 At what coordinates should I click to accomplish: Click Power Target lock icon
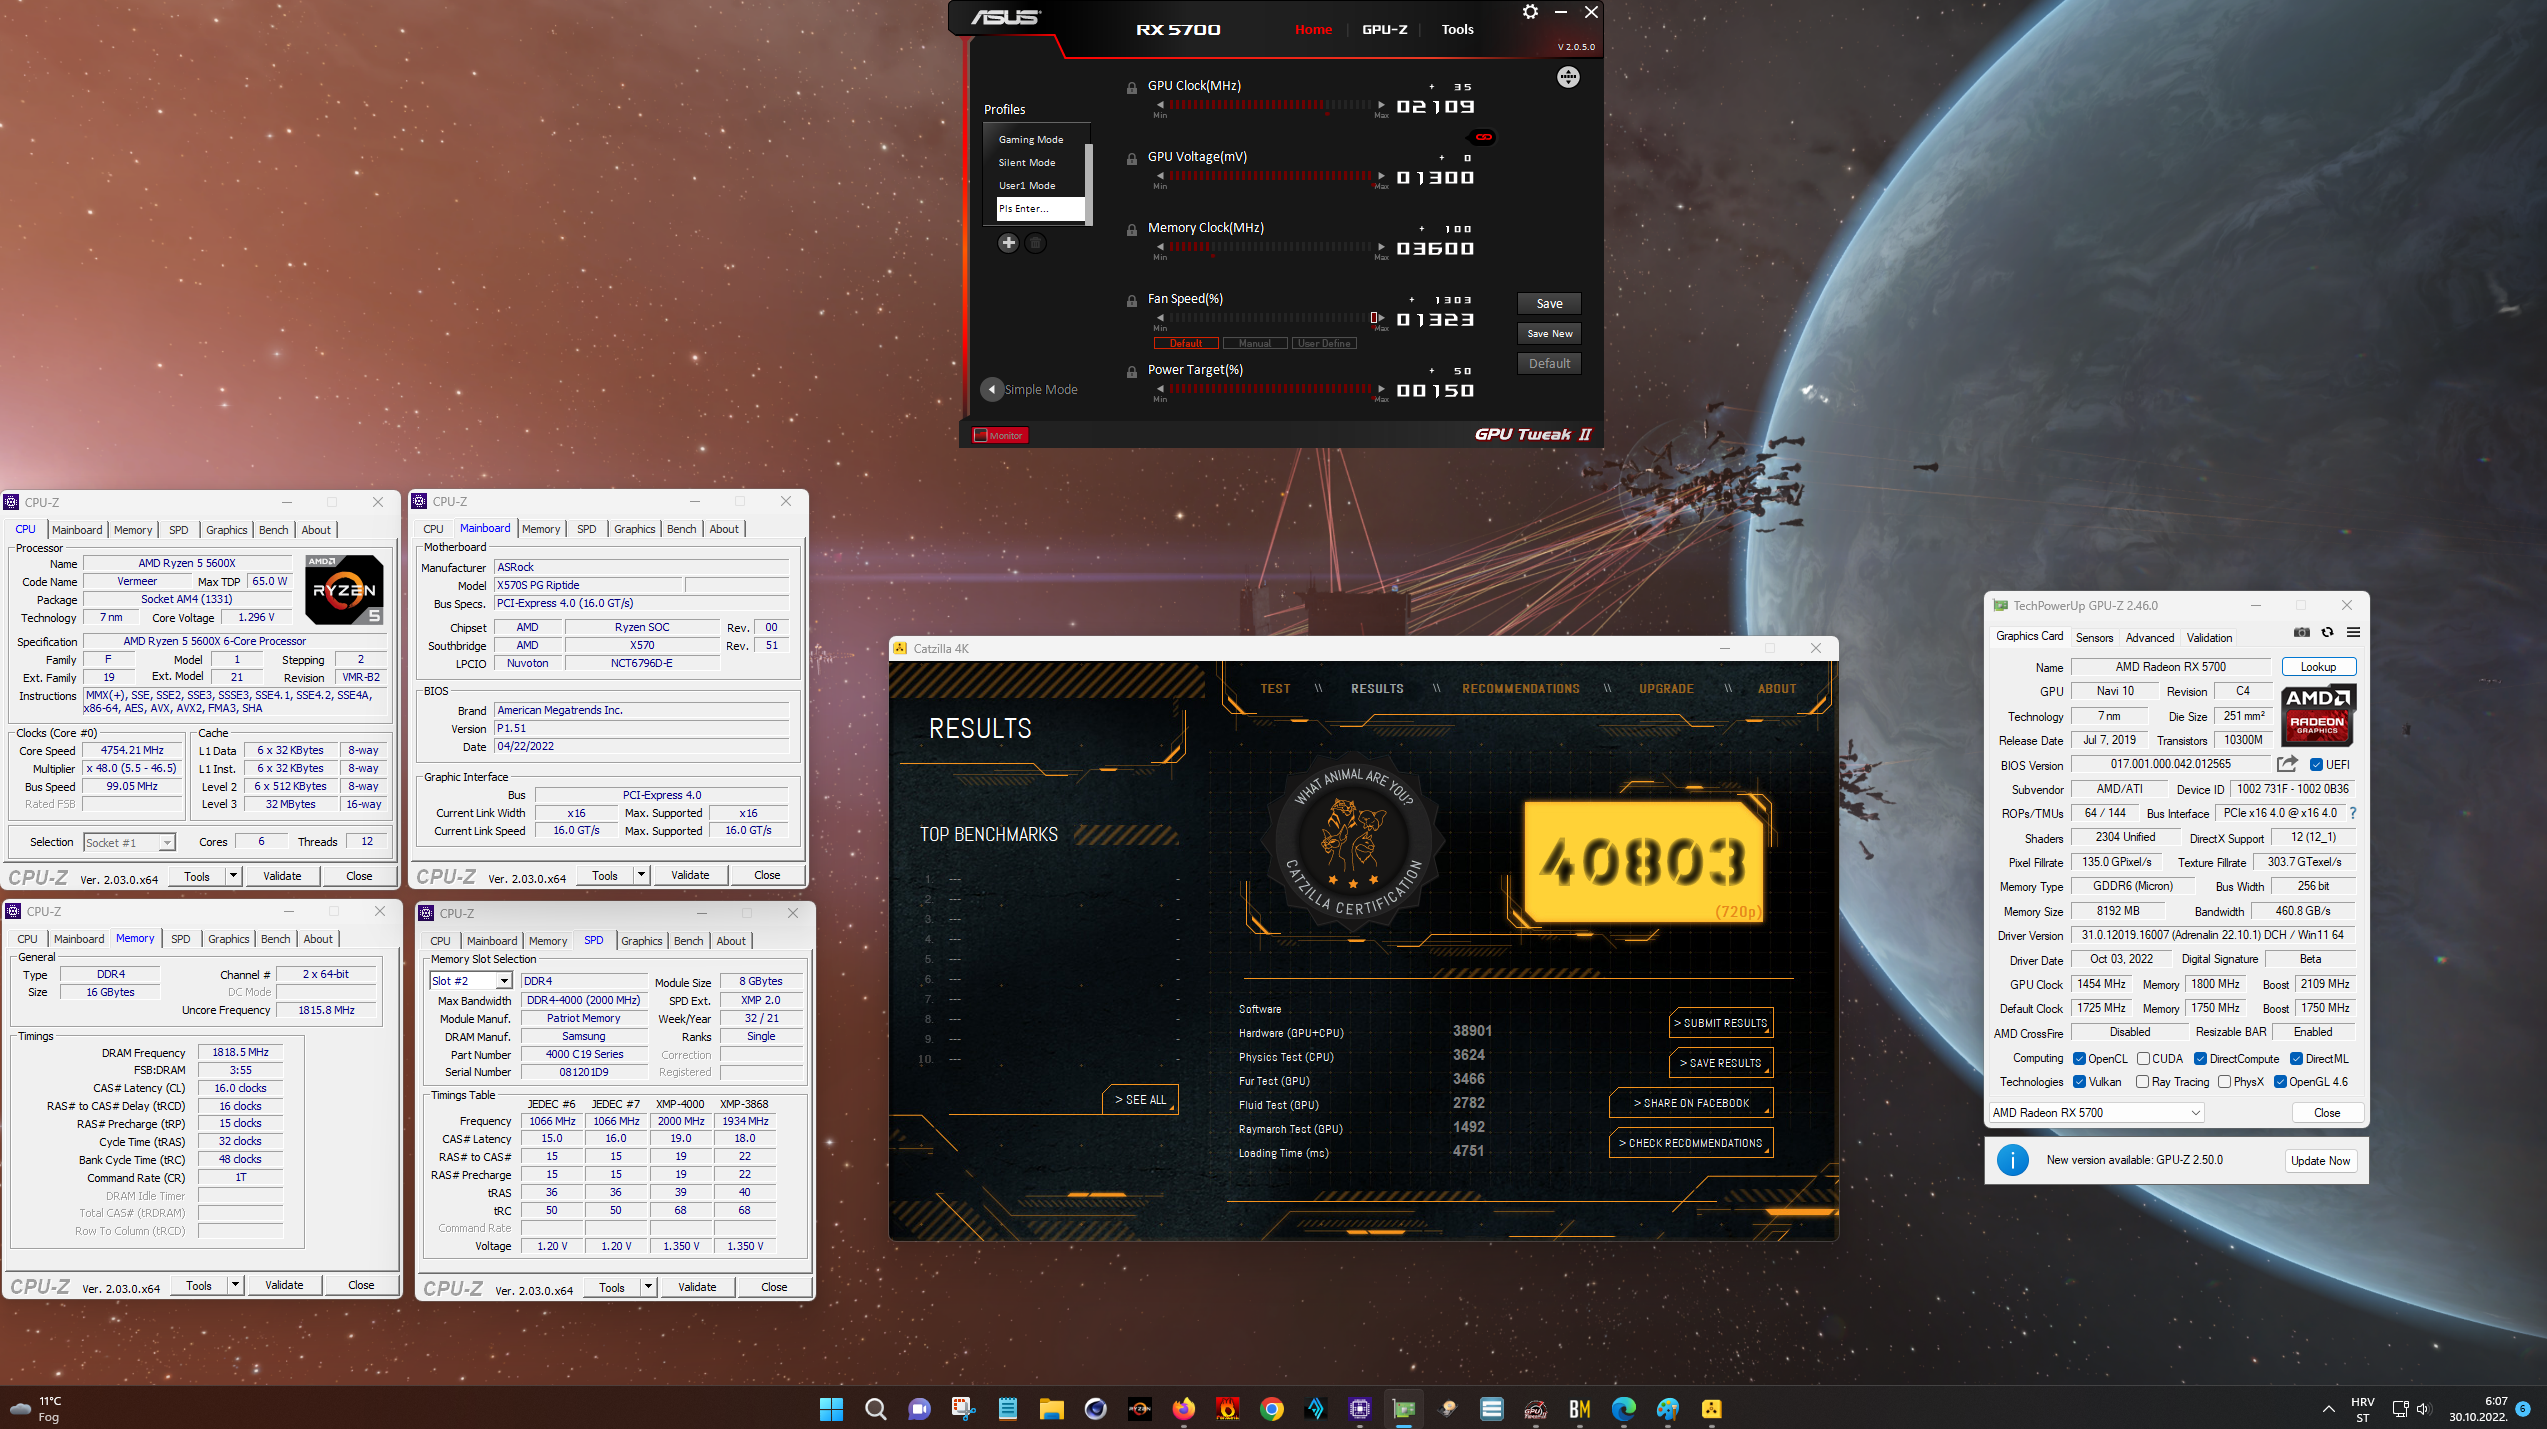[x=1131, y=372]
